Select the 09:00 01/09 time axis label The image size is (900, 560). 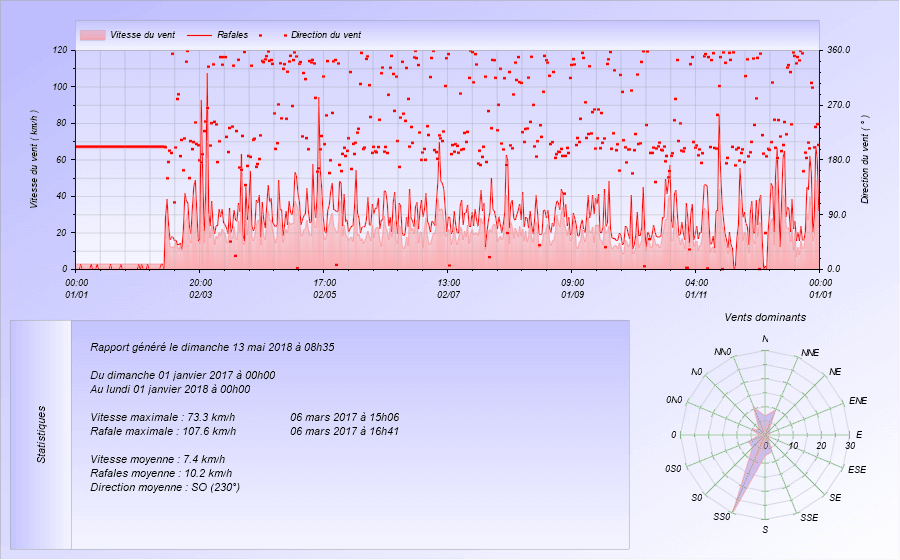tap(572, 288)
